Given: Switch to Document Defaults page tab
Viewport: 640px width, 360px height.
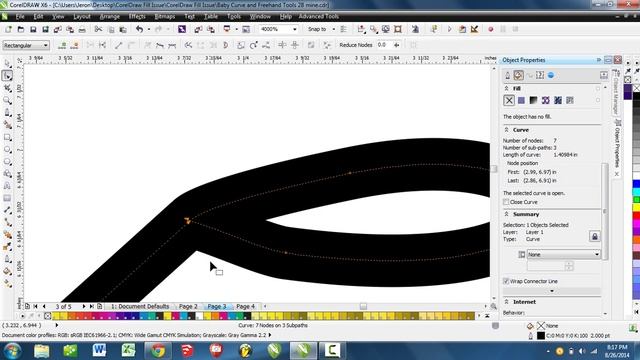Looking at the screenshot, I should click(140, 306).
